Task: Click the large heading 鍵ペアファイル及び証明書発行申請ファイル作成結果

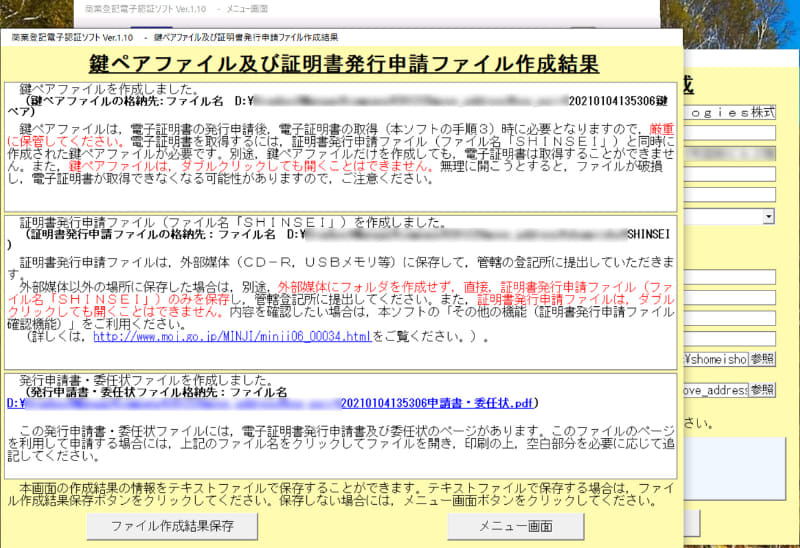Action: click(343, 64)
